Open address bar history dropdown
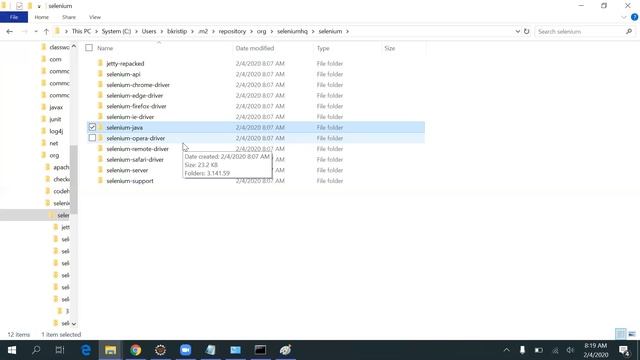640x360 pixels. click(518, 31)
